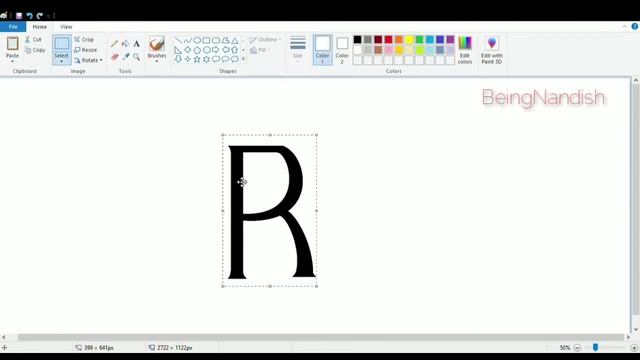Activate the Color 1 foreground selector
640x360 pixels.
(322, 50)
